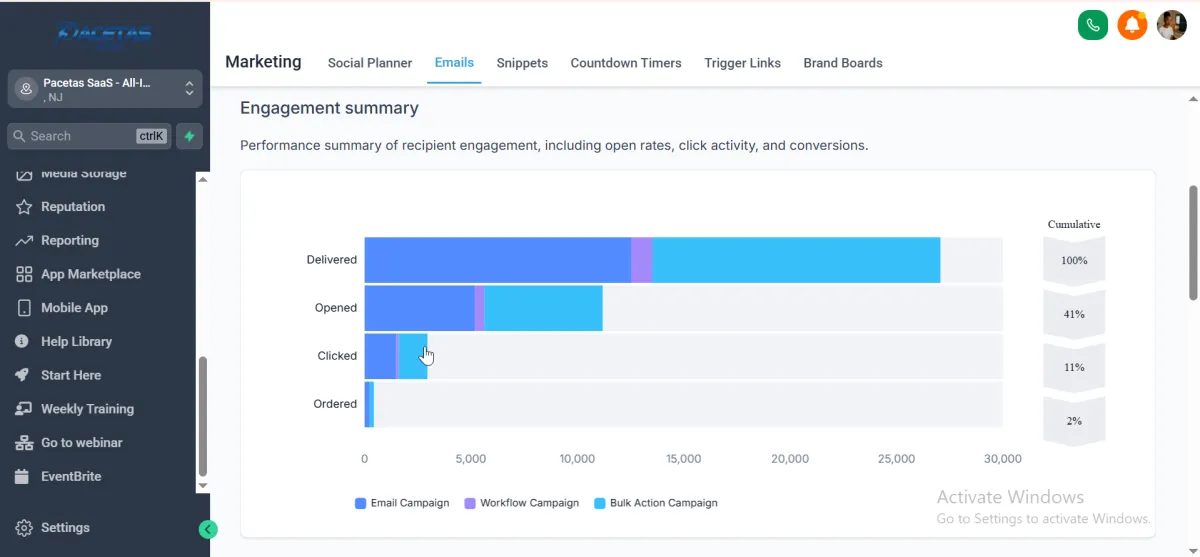This screenshot has height=557, width=1200.
Task: Toggle Bulk Action Campaign legend entry
Action: pyautogui.click(x=656, y=503)
